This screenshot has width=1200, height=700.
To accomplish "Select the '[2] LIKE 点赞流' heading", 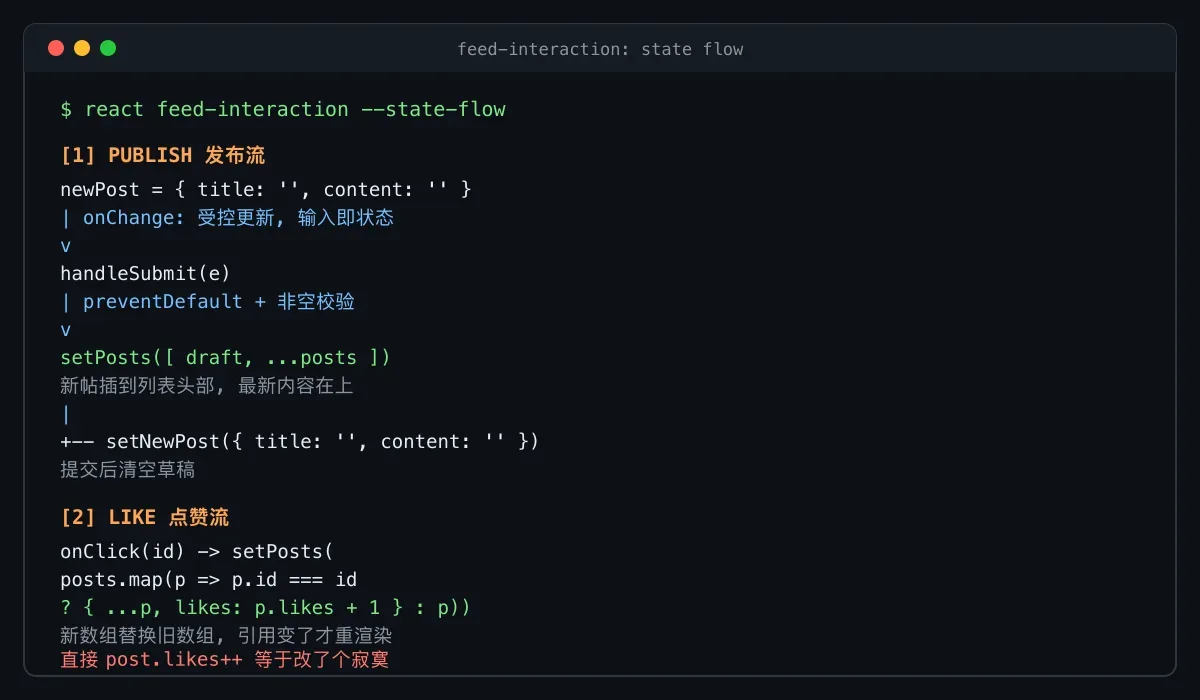I will [145, 517].
